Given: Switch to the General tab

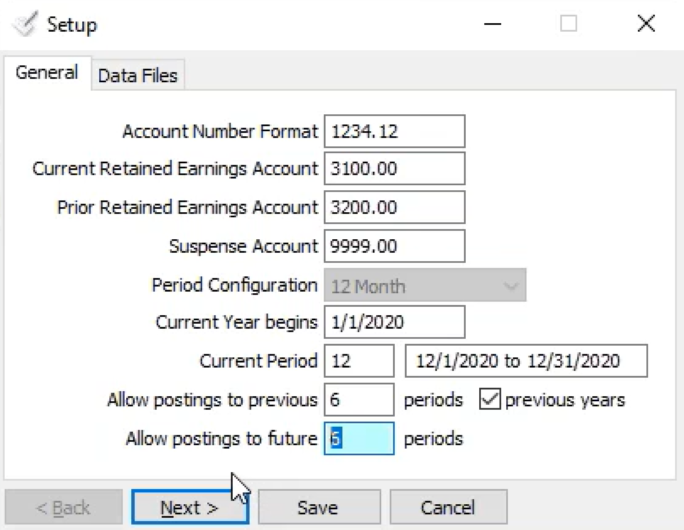Looking at the screenshot, I should pyautogui.click(x=47, y=73).
